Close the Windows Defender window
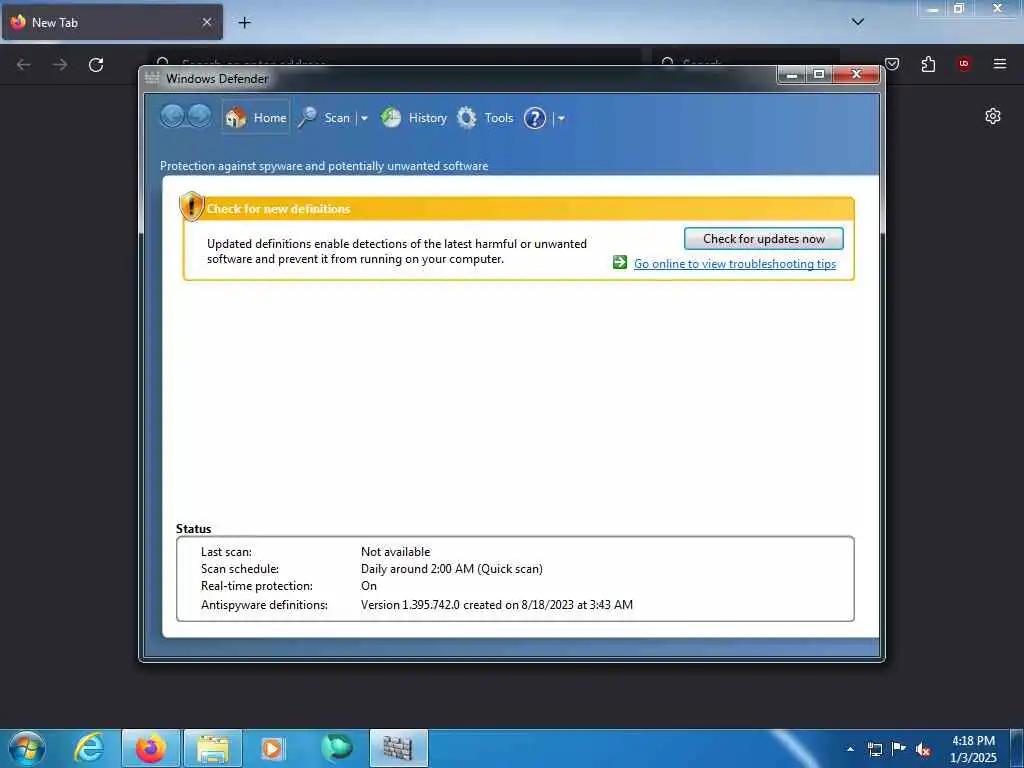 coord(856,74)
